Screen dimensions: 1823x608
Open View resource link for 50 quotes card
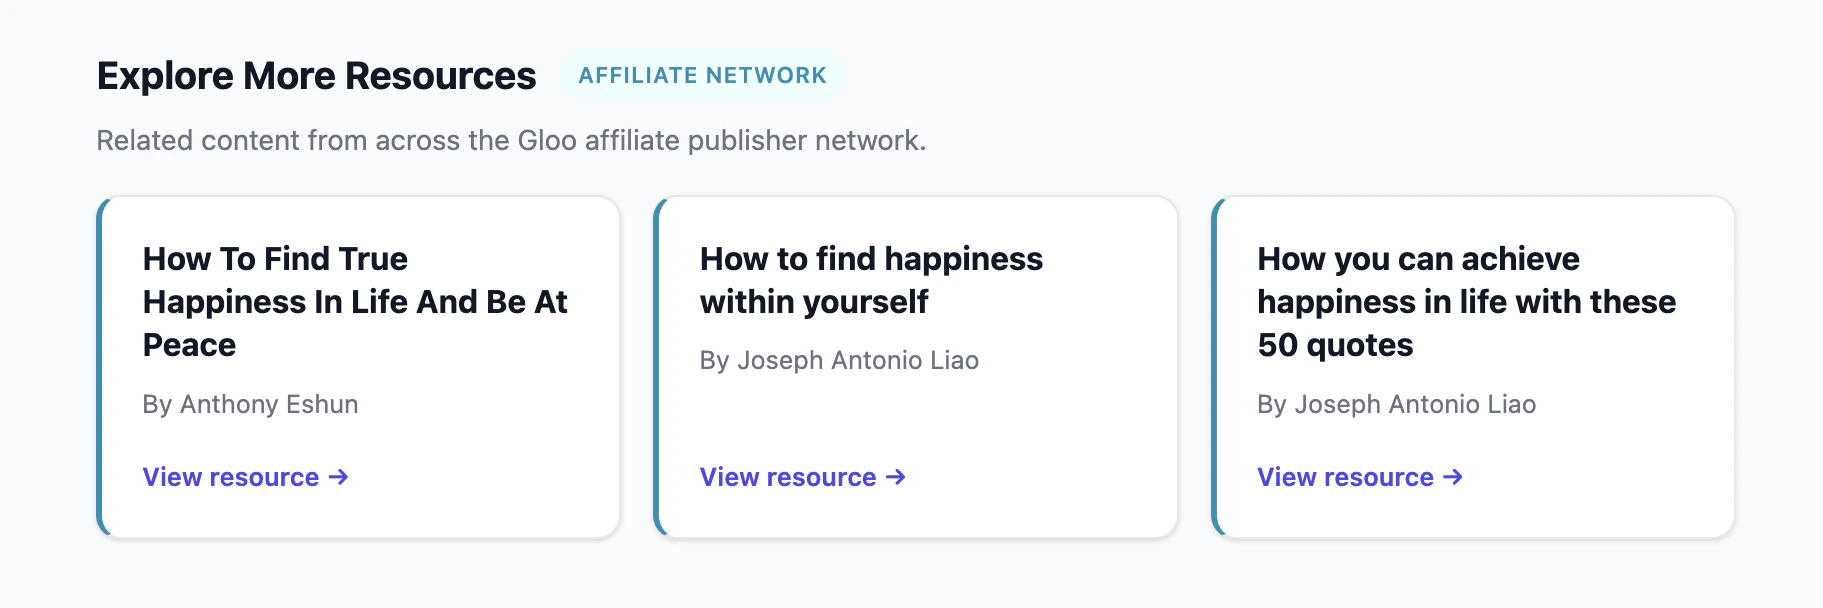[x=1360, y=477]
